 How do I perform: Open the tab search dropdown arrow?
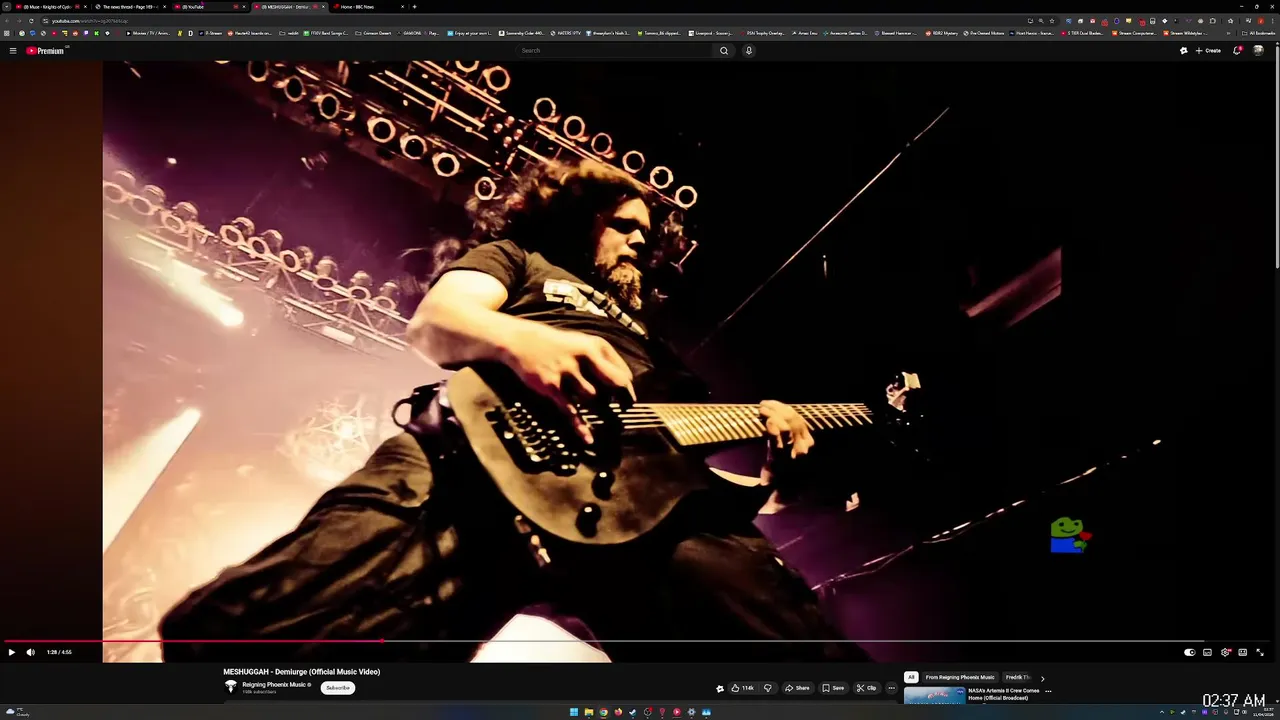[x=5, y=7]
